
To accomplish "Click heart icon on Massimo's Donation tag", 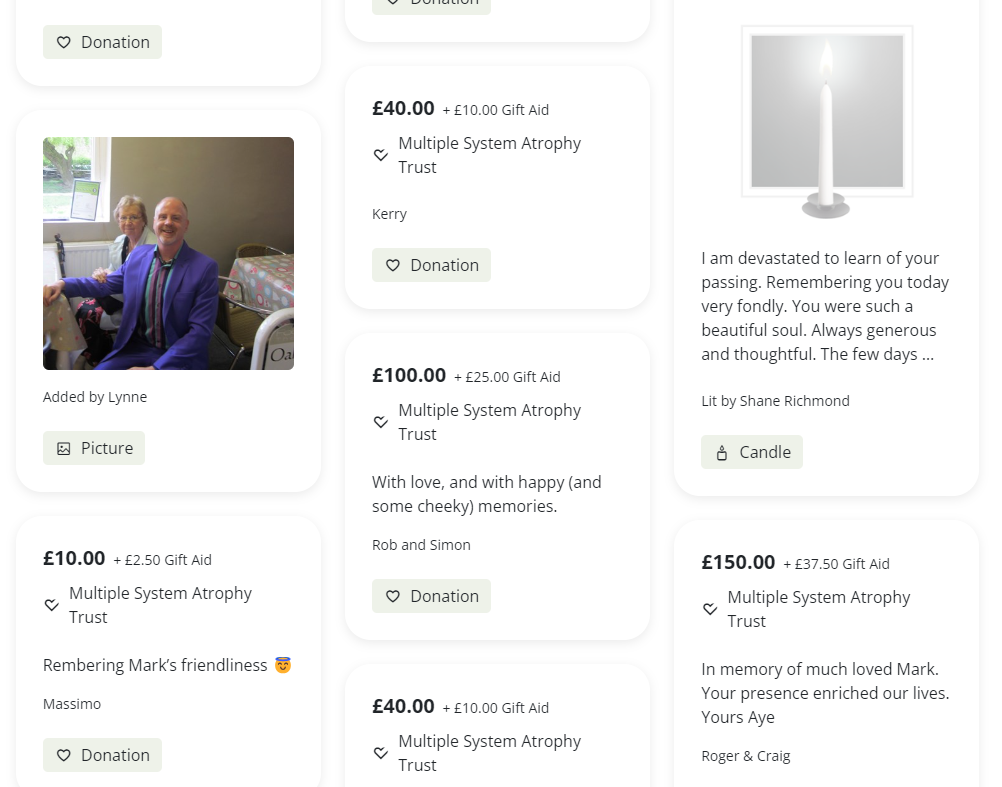I will pos(64,755).
